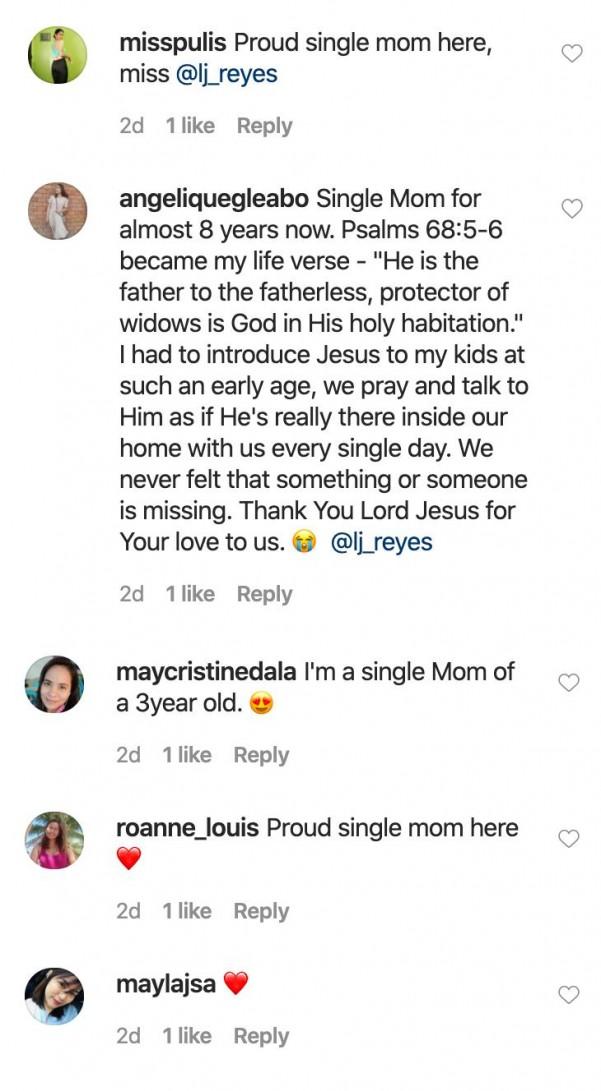Screen dimensions: 601x1091
Task: Reply to misspulis comment
Action: [264, 126]
